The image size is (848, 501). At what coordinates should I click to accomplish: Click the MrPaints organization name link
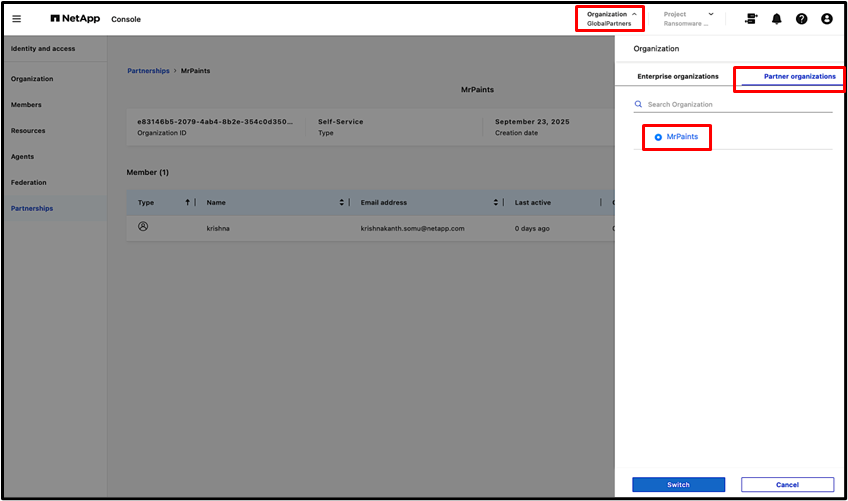click(x=682, y=136)
